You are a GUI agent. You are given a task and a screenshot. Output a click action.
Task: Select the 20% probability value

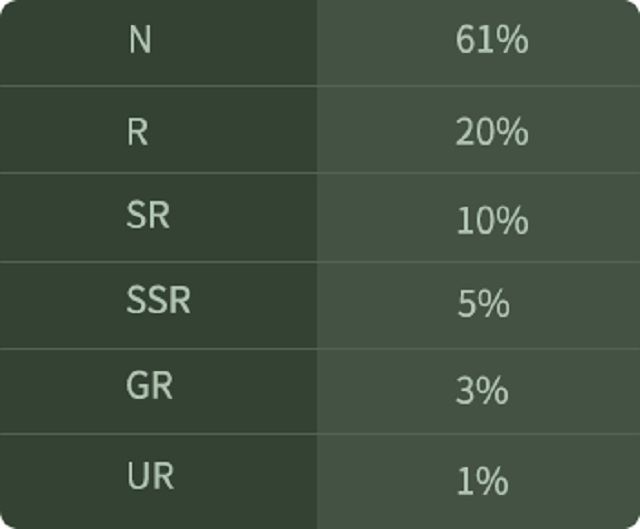point(491,130)
